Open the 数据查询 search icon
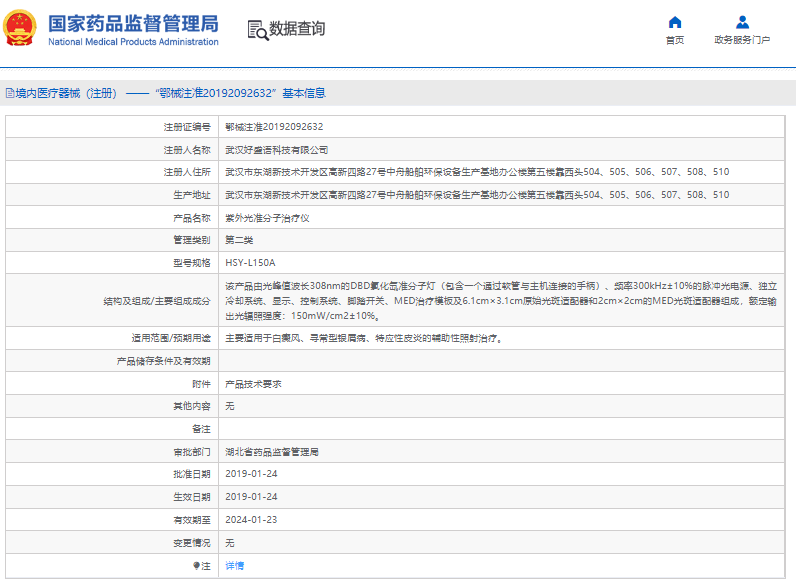This screenshot has width=796, height=580. click(x=258, y=30)
